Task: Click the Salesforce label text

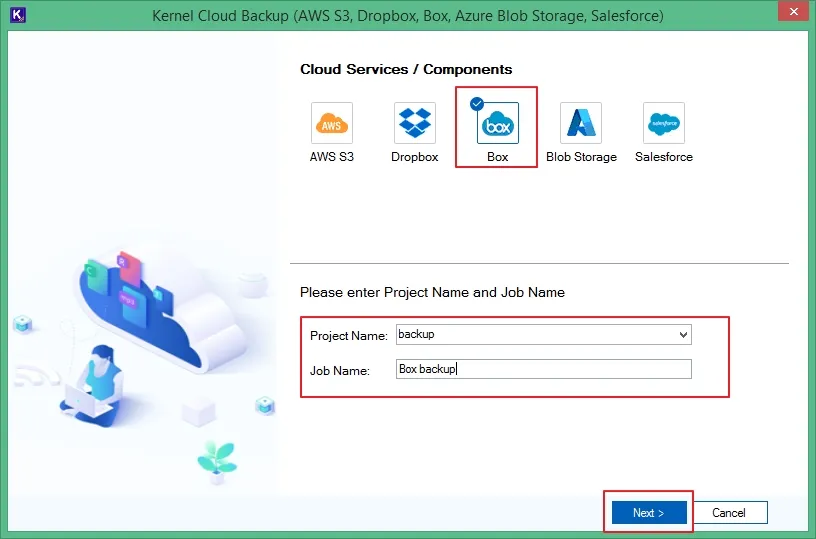Action: [x=664, y=157]
